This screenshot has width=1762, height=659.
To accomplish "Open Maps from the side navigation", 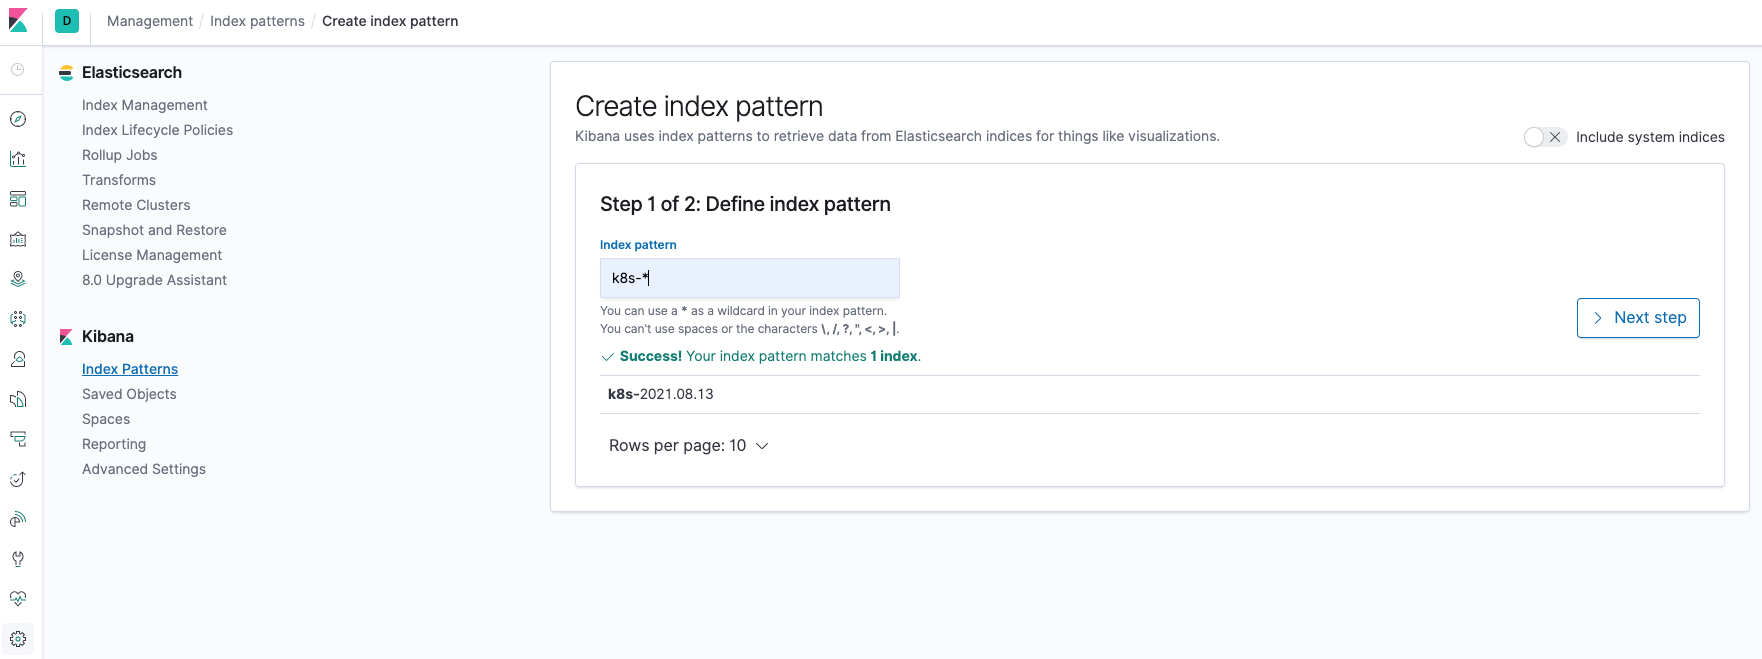I will [x=18, y=279].
